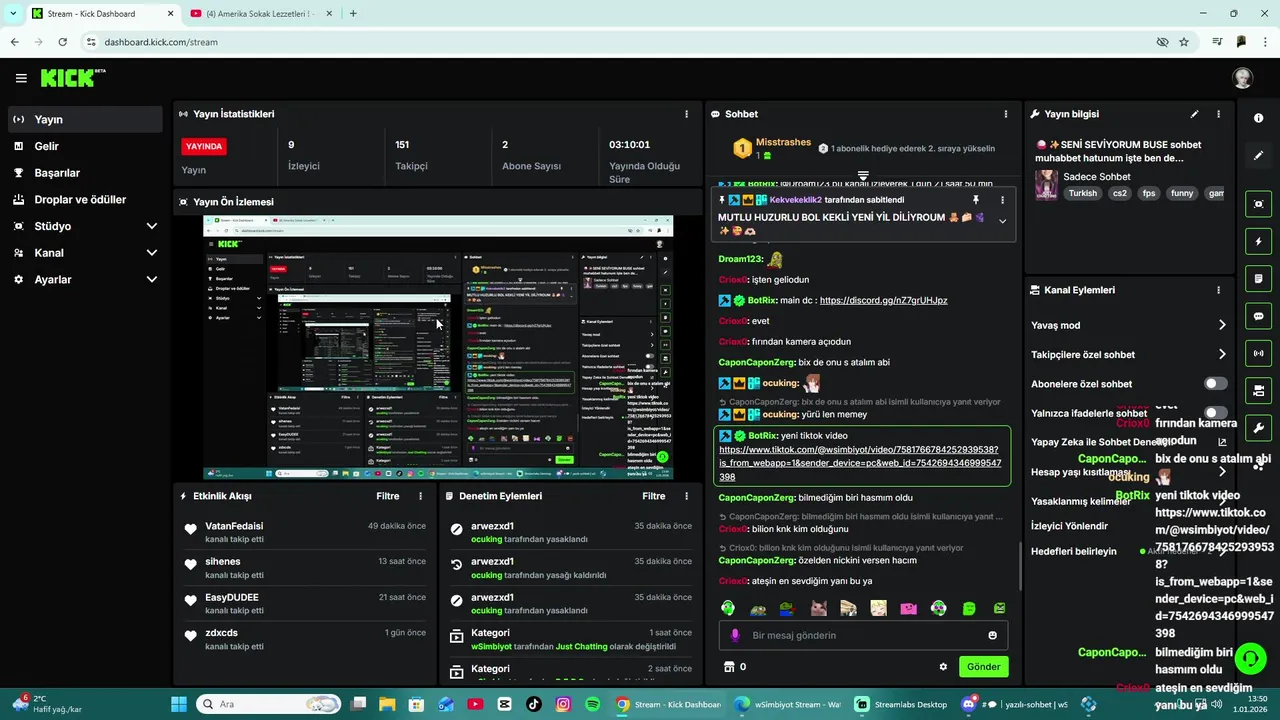Click the broadcast signal icon in right rail

point(1258,353)
